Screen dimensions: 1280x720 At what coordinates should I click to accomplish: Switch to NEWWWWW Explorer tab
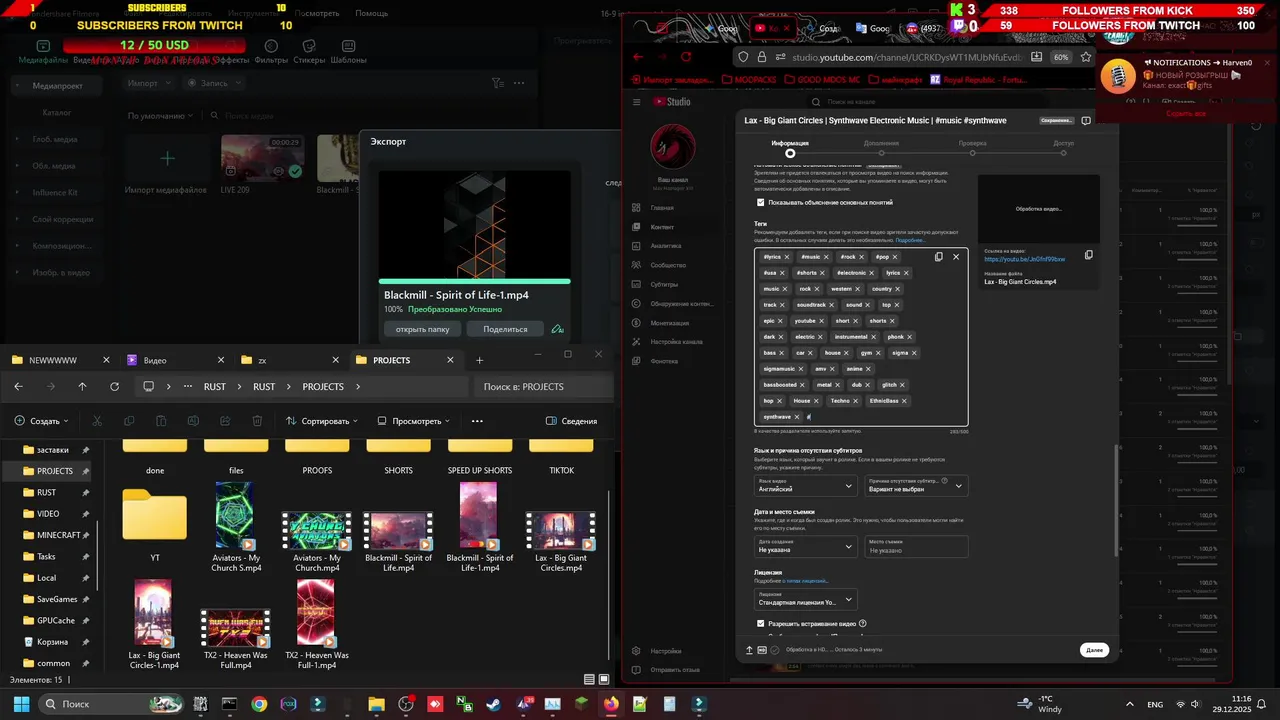(x=61, y=360)
